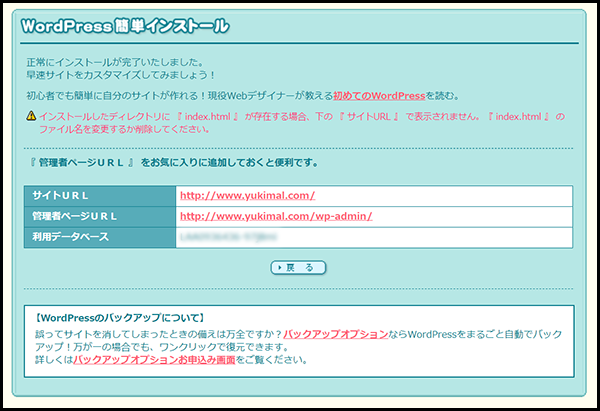Open the wp-admin administrator page URL
600x411 pixels.
[276, 216]
